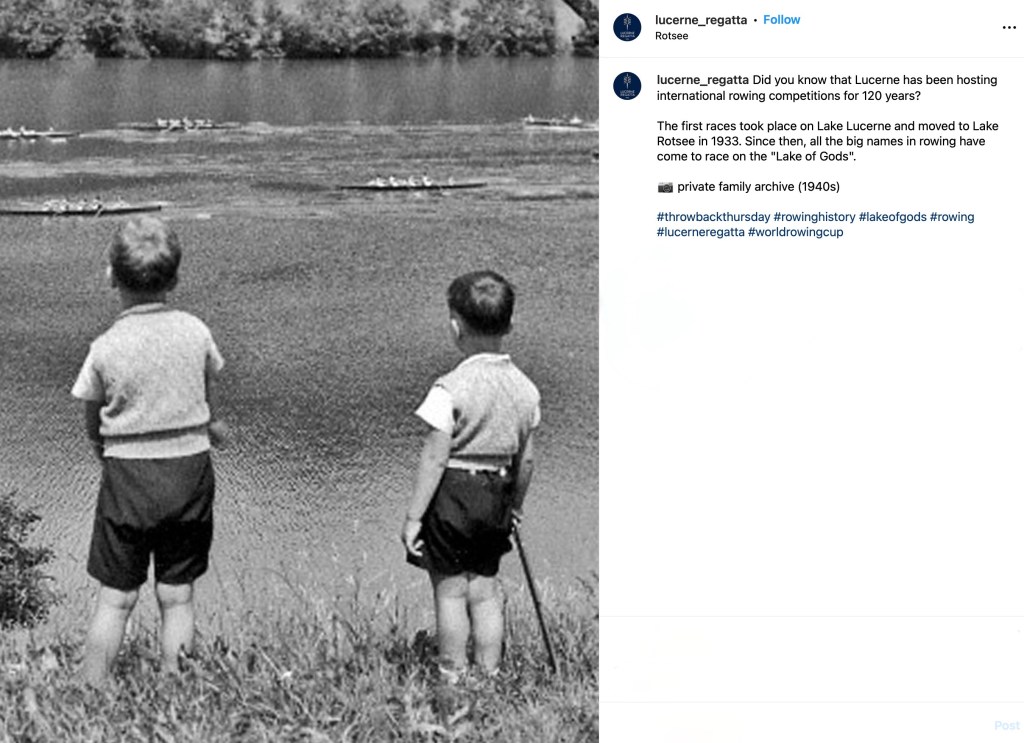
Task: Click the black-and-white photo of two boys
Action: 299,372
